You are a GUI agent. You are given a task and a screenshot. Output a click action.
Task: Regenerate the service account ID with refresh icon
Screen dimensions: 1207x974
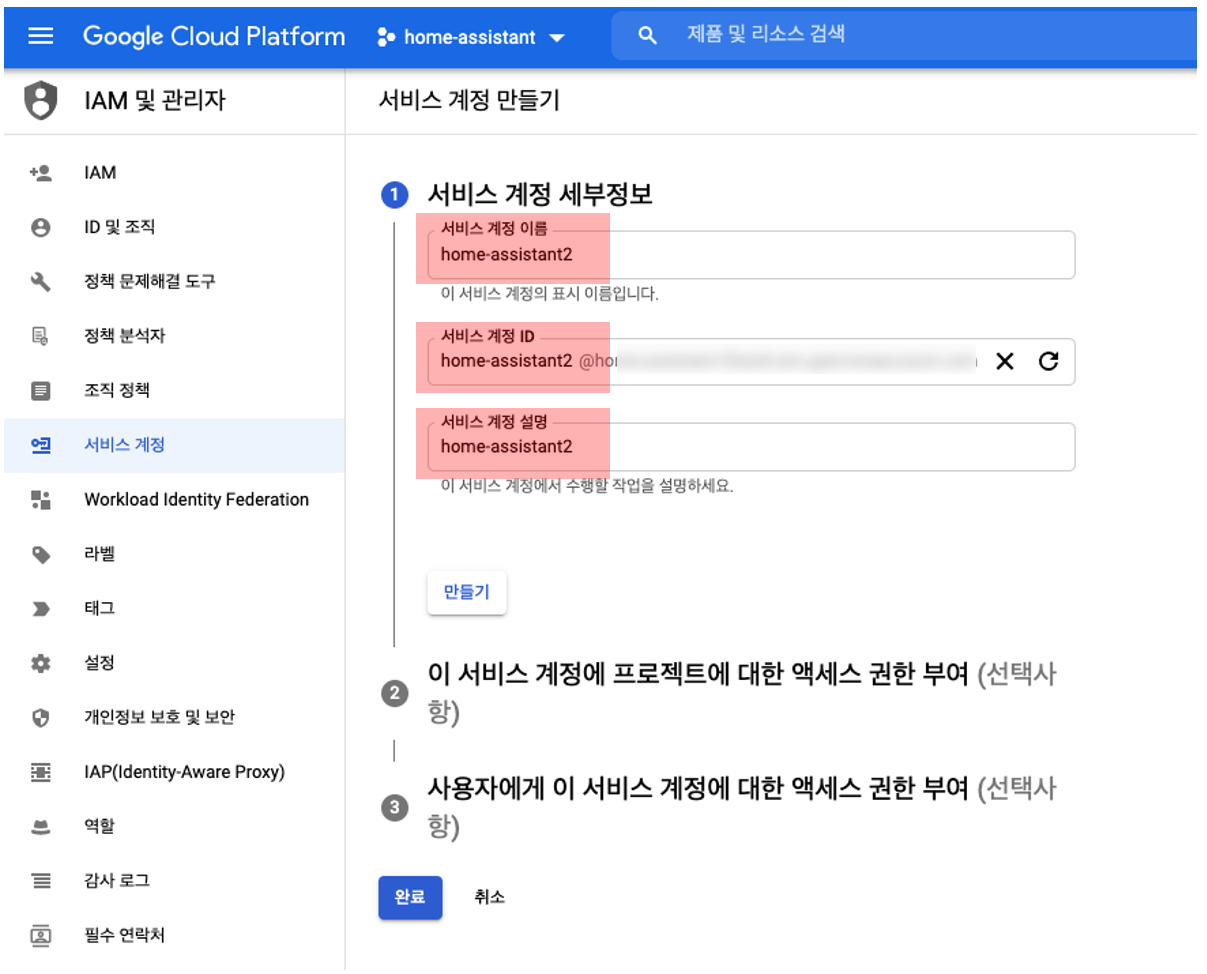coord(1048,361)
